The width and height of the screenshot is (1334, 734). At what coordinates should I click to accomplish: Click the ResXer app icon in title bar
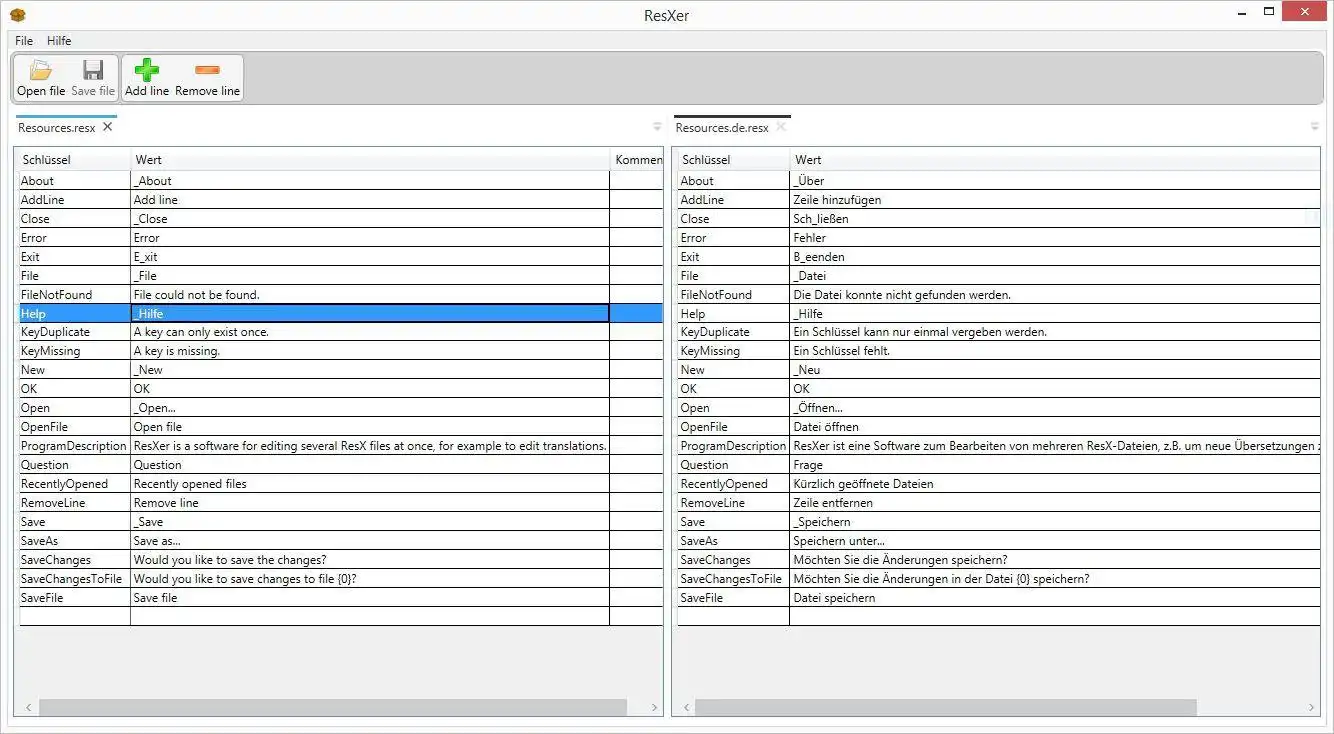17,15
